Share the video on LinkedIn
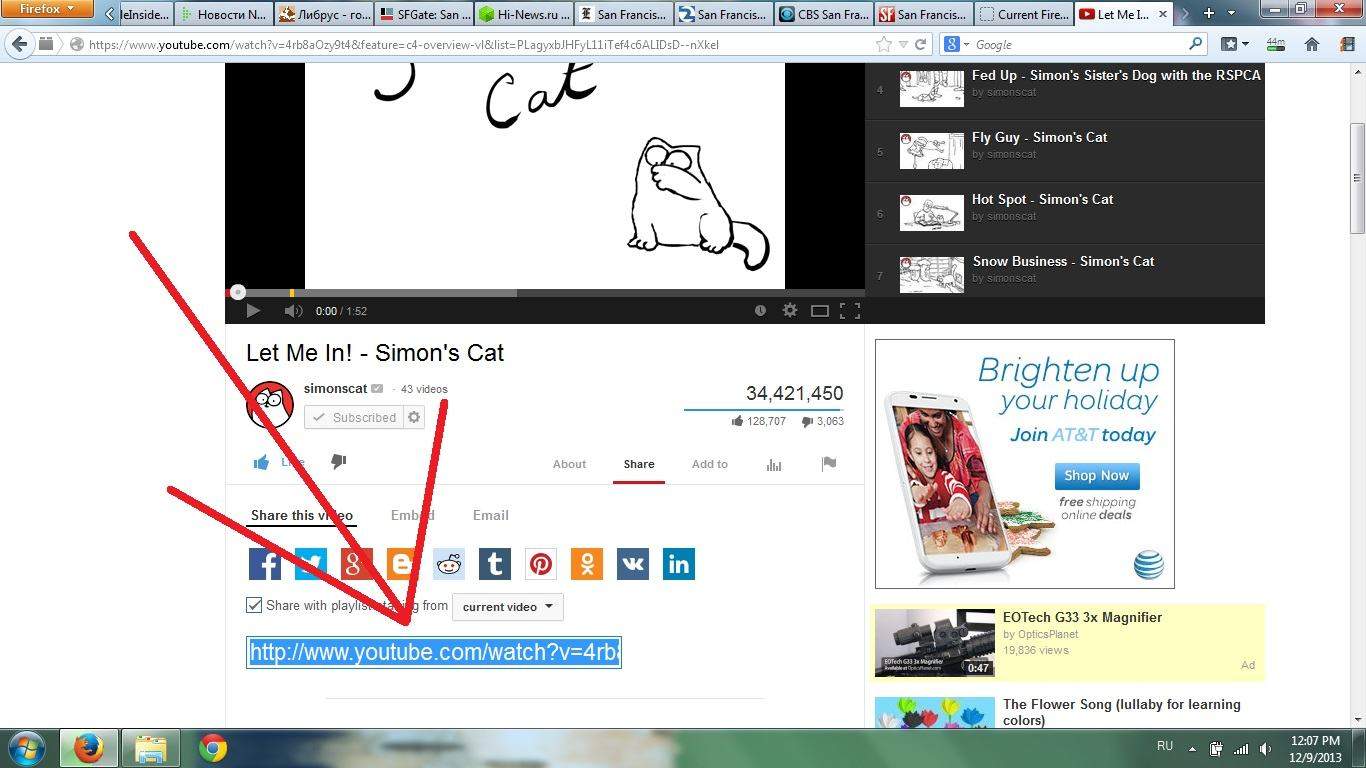The width and height of the screenshot is (1366, 768). click(x=679, y=564)
